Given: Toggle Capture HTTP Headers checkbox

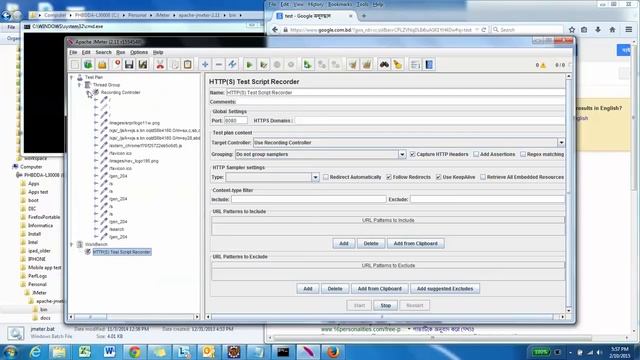Looking at the screenshot, I should tap(412, 154).
